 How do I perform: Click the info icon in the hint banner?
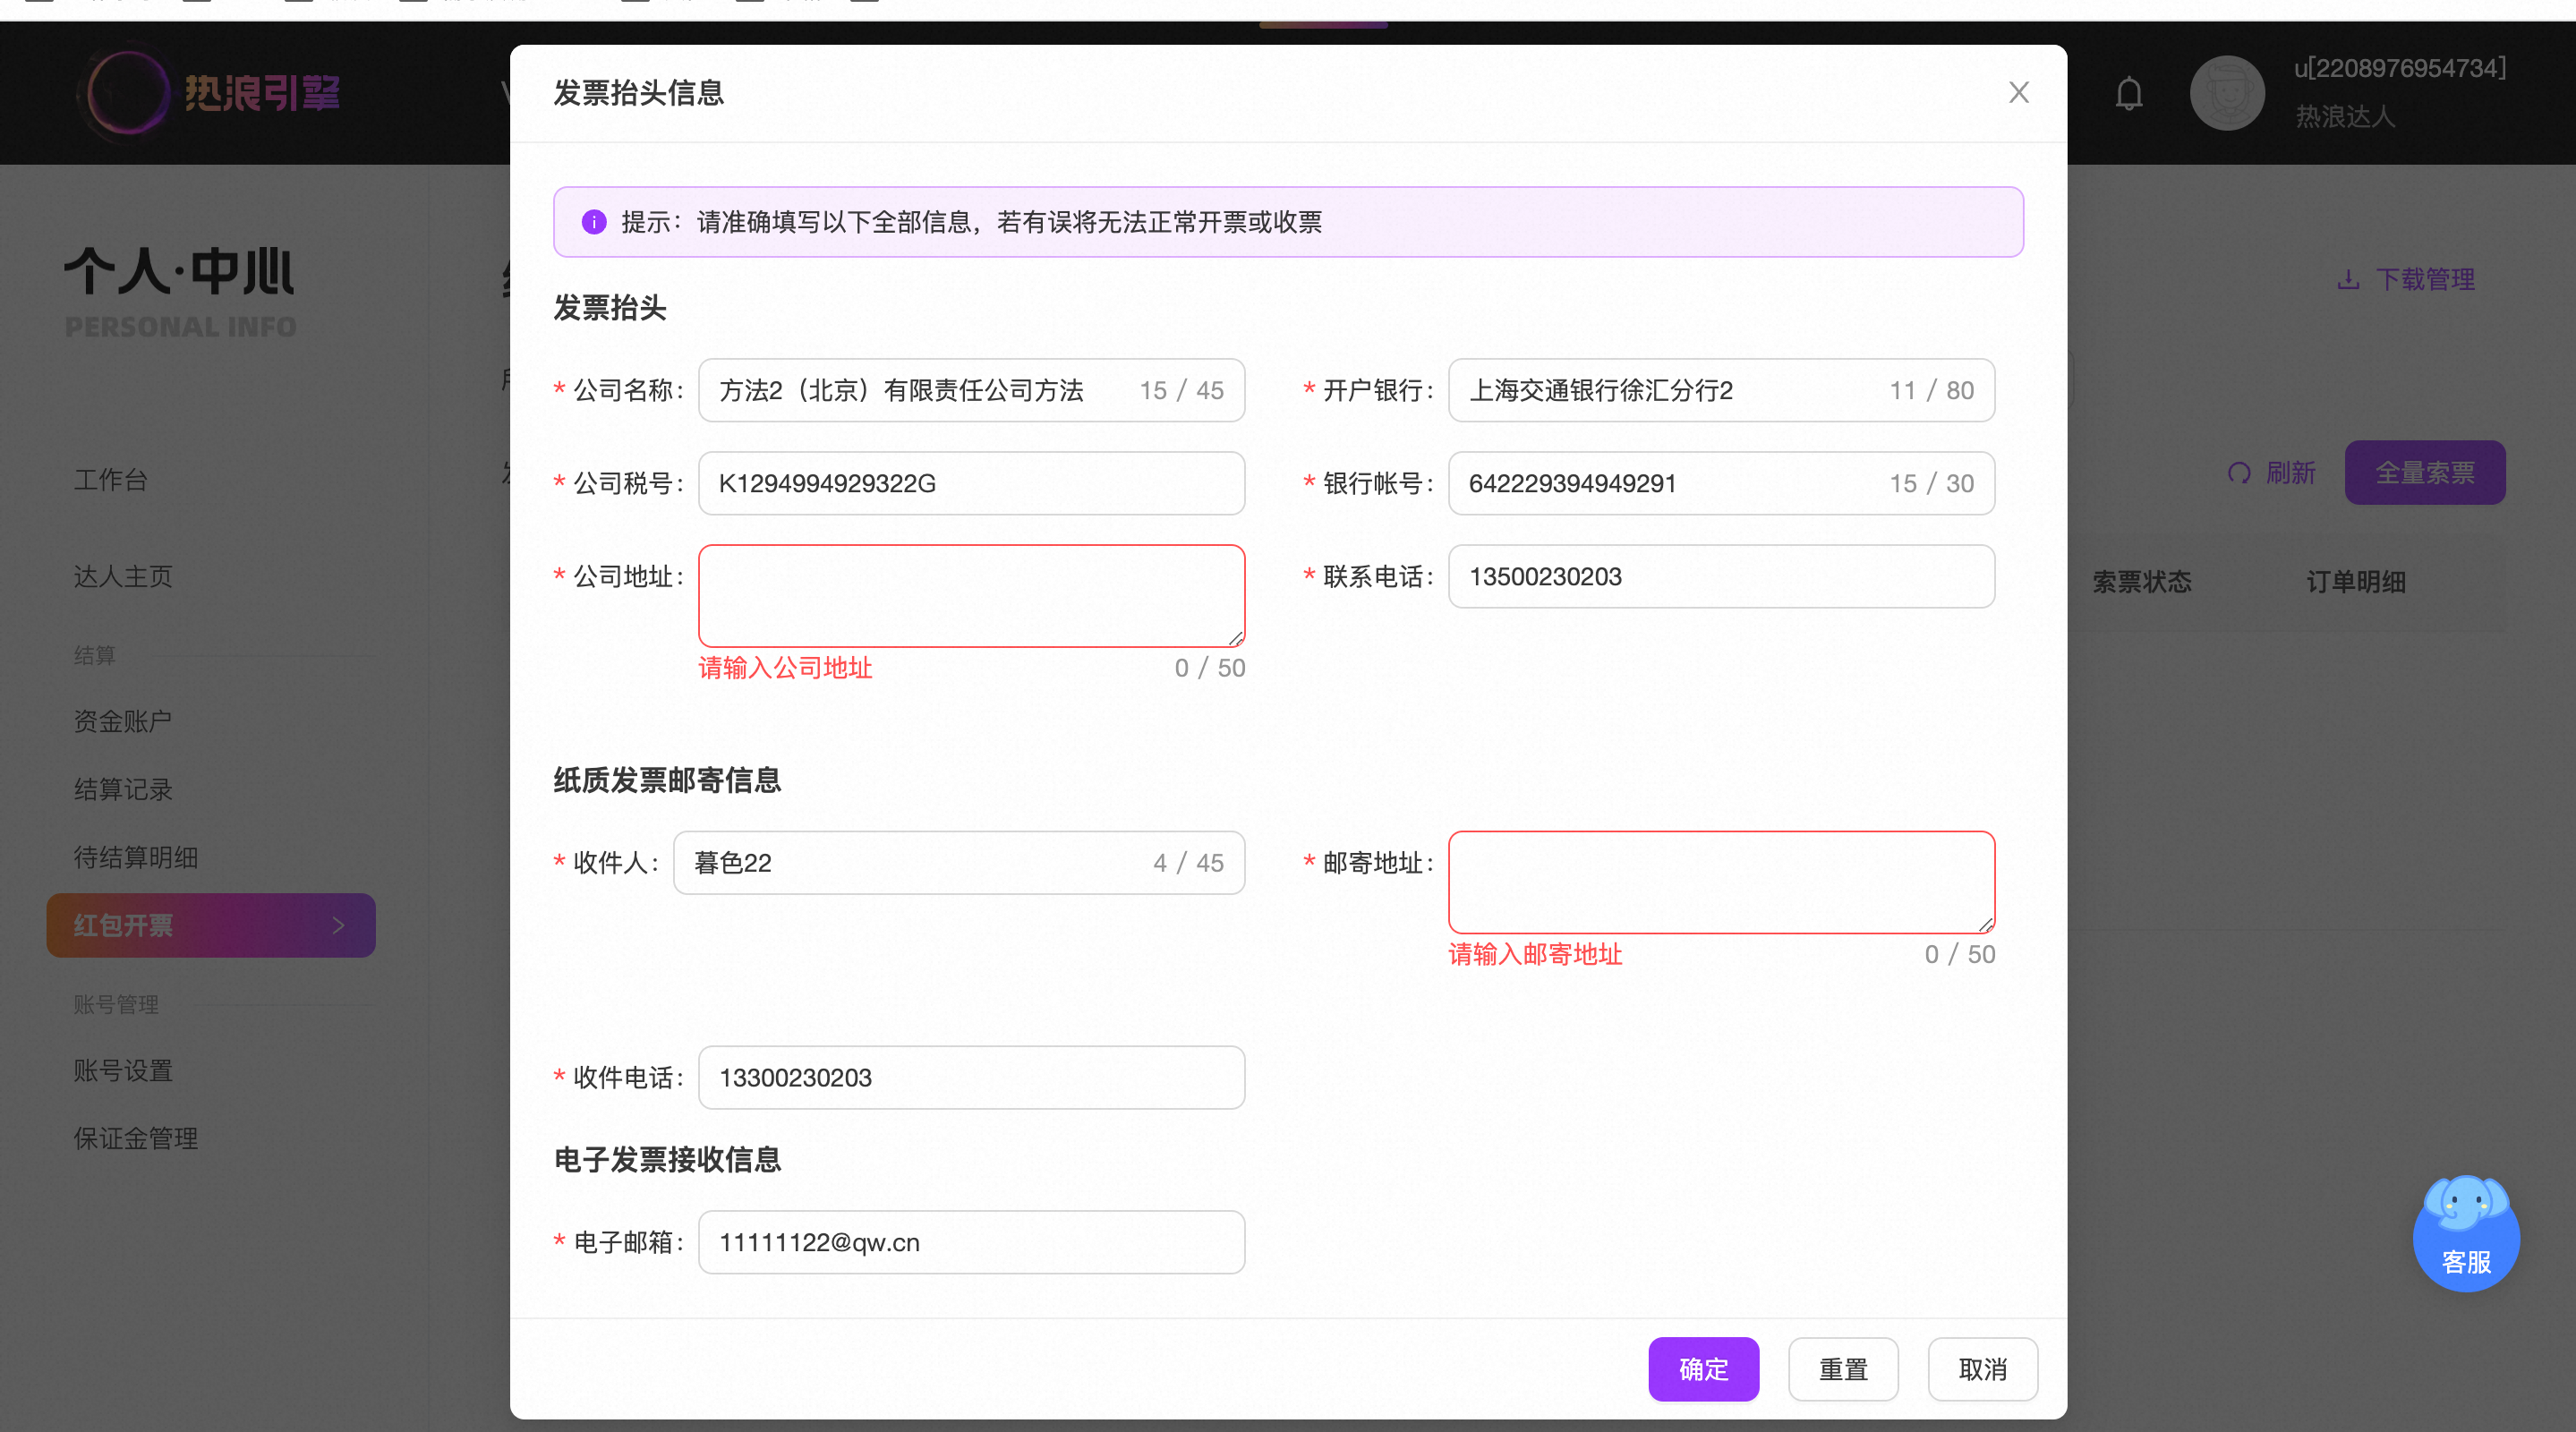point(594,222)
